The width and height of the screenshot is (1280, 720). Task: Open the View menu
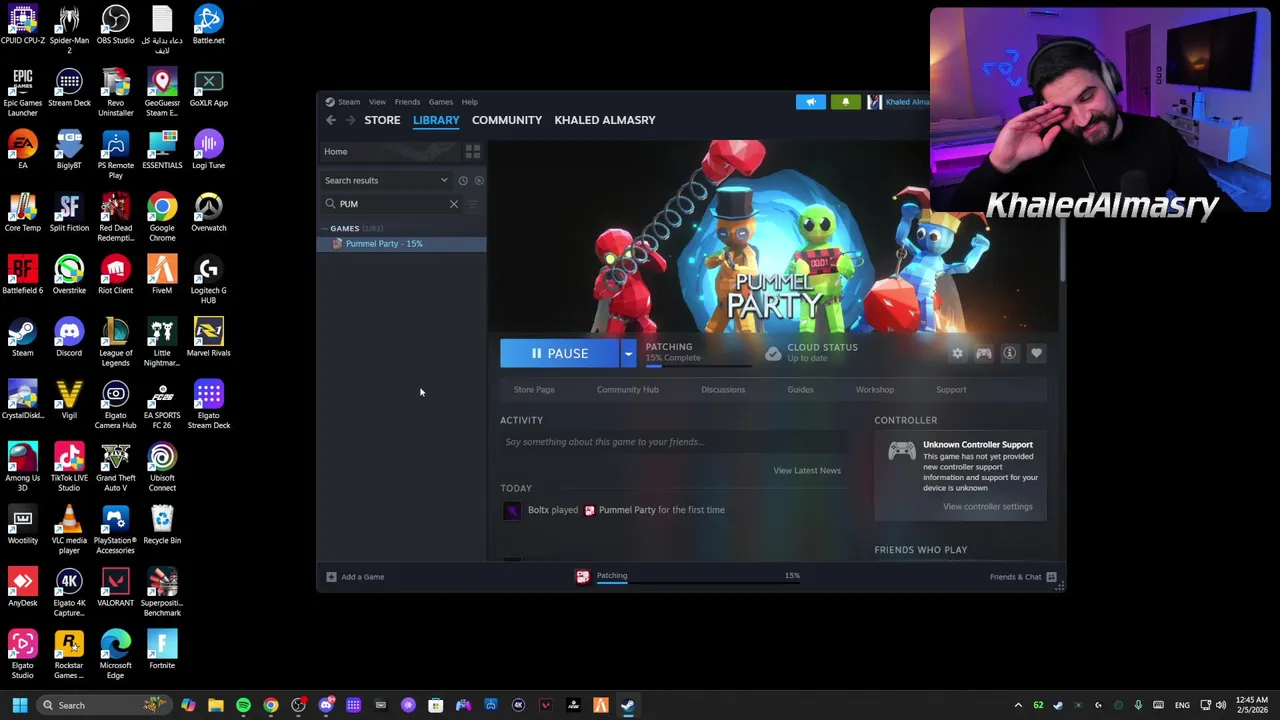tap(377, 102)
